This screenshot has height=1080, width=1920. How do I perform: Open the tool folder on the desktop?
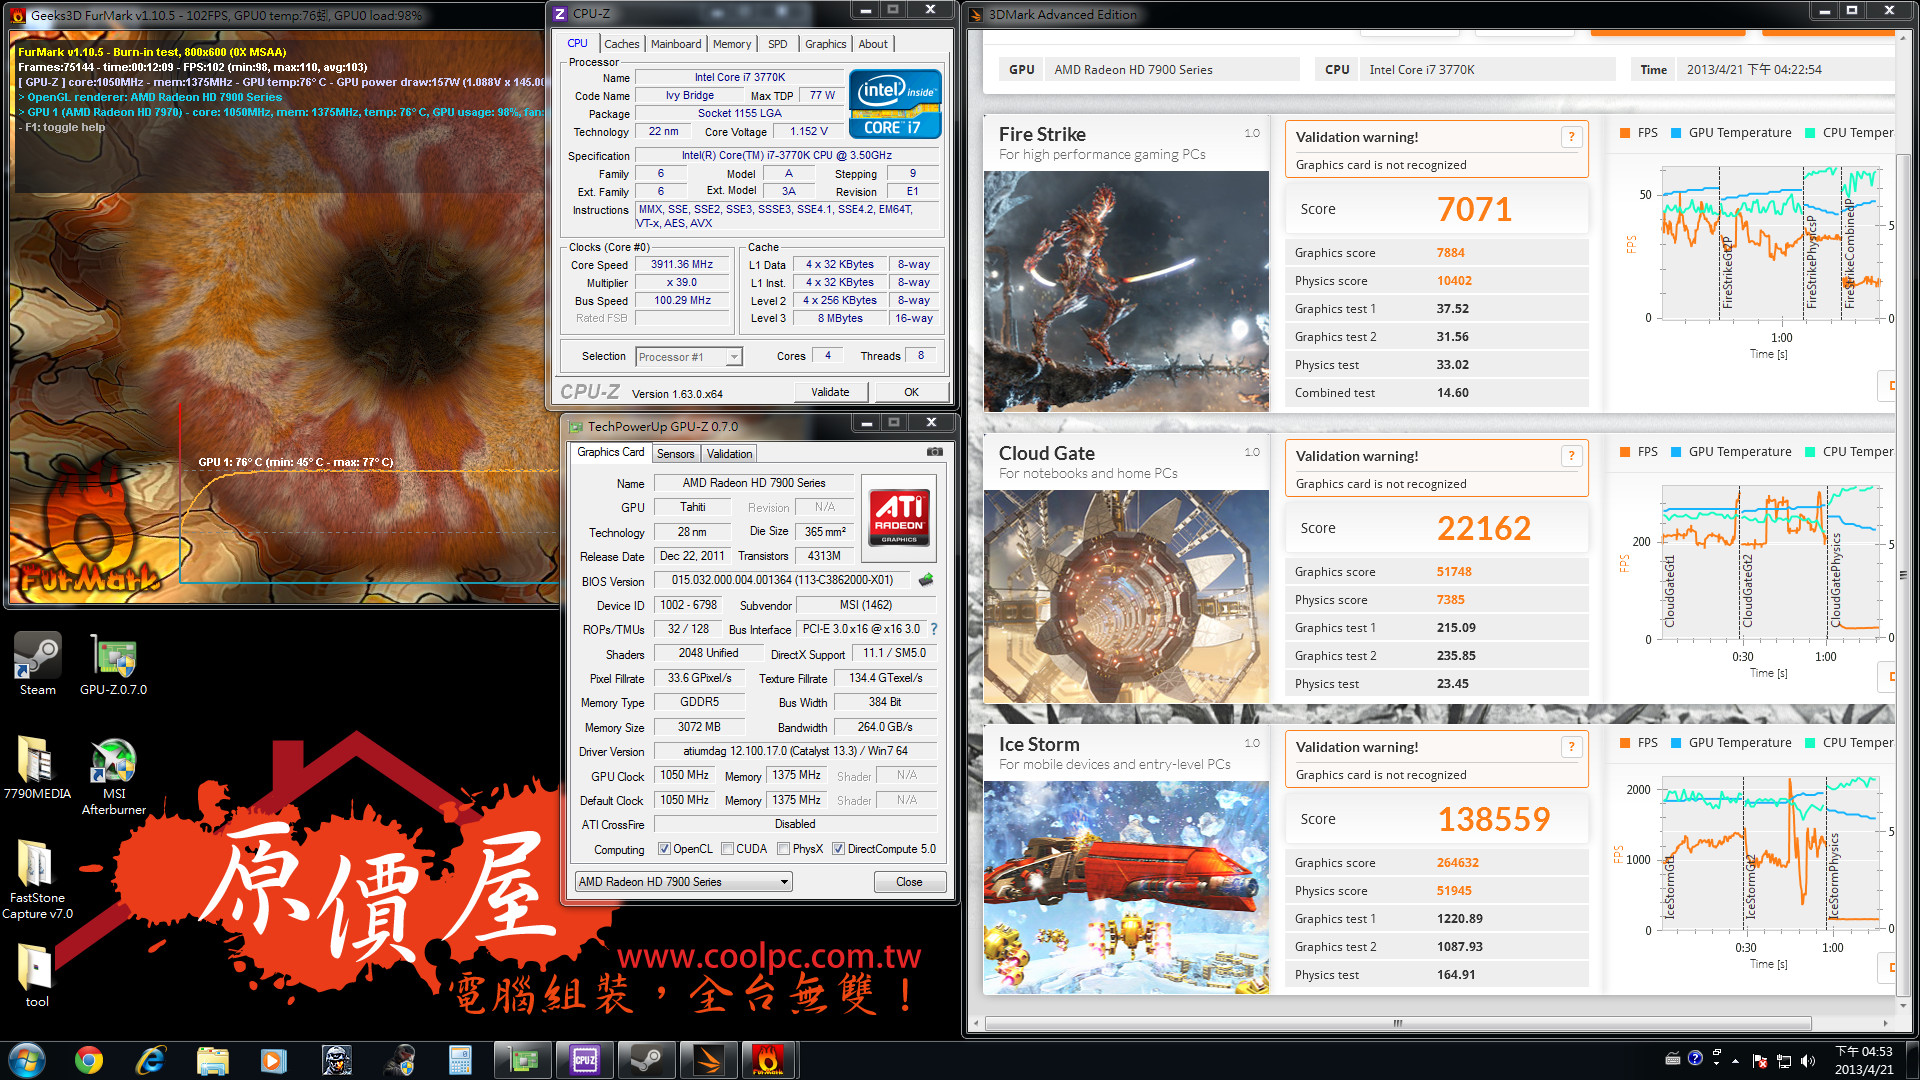[37, 976]
